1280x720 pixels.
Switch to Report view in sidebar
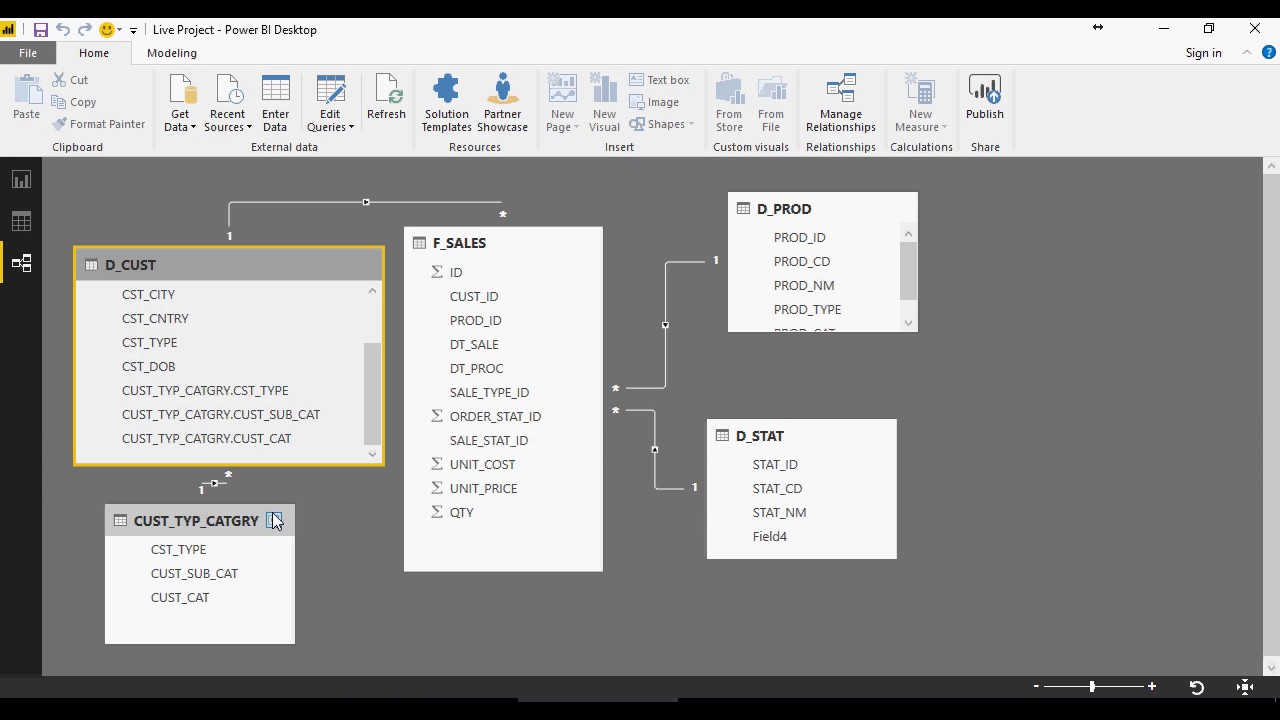pos(21,180)
